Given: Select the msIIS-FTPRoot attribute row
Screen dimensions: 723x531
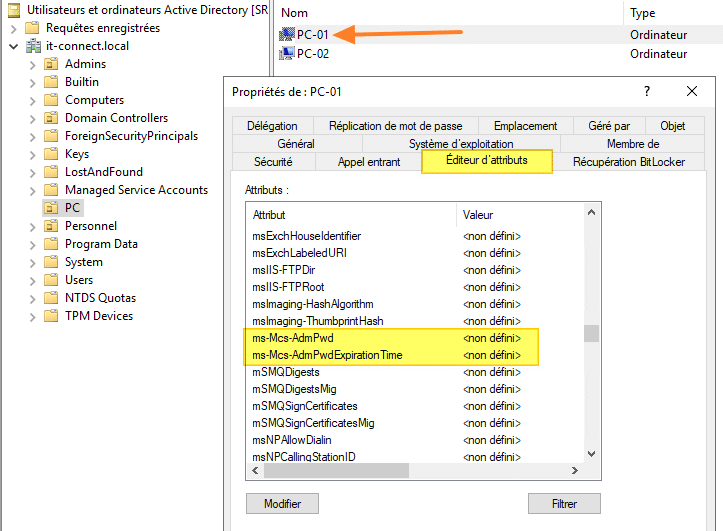Looking at the screenshot, I should coord(415,287).
